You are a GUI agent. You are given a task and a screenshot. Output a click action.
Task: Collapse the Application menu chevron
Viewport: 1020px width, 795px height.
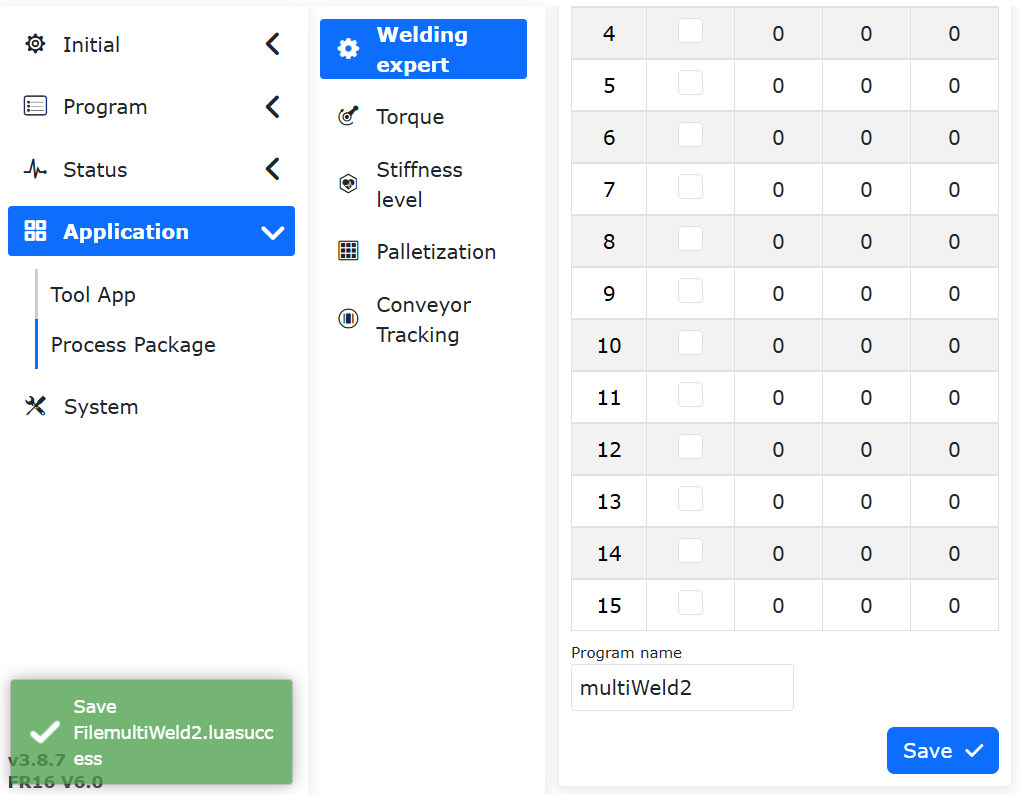273,232
